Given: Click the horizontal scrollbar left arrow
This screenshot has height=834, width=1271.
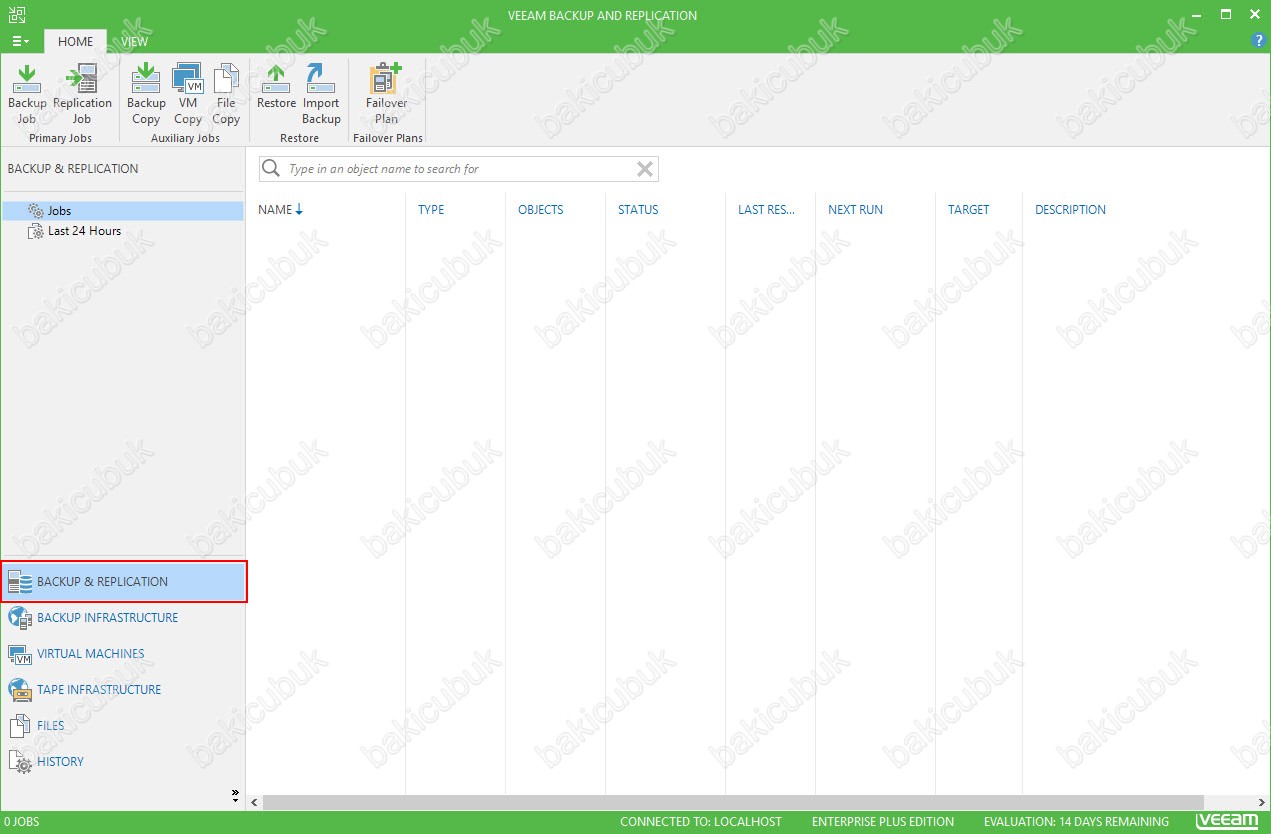Looking at the screenshot, I should 254,802.
